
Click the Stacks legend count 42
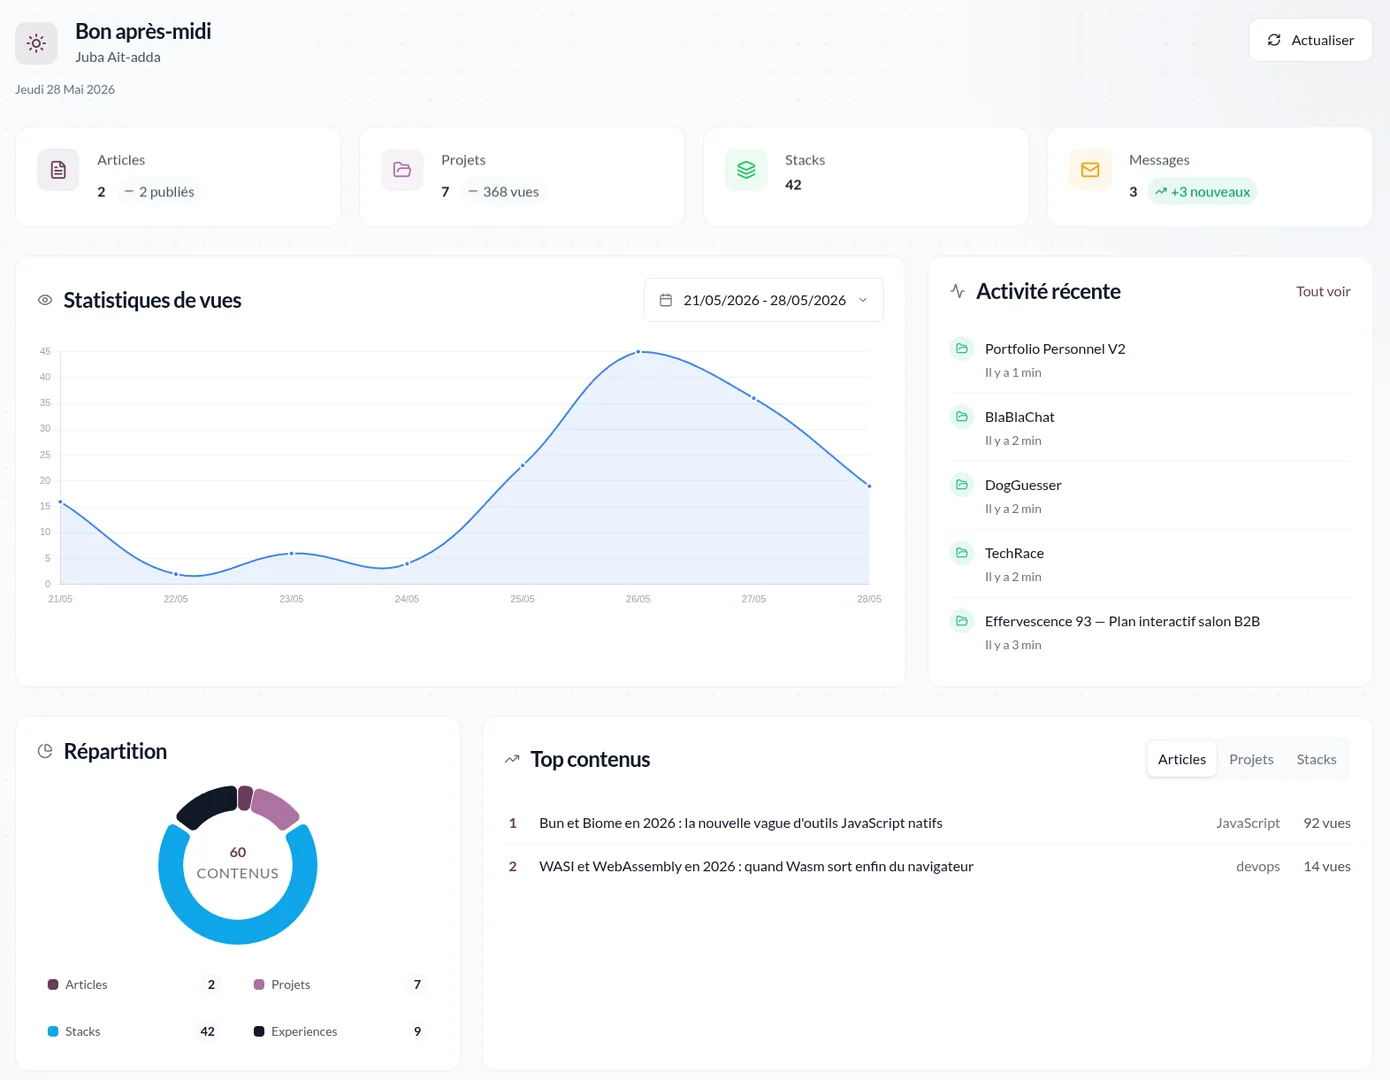[x=207, y=1031]
